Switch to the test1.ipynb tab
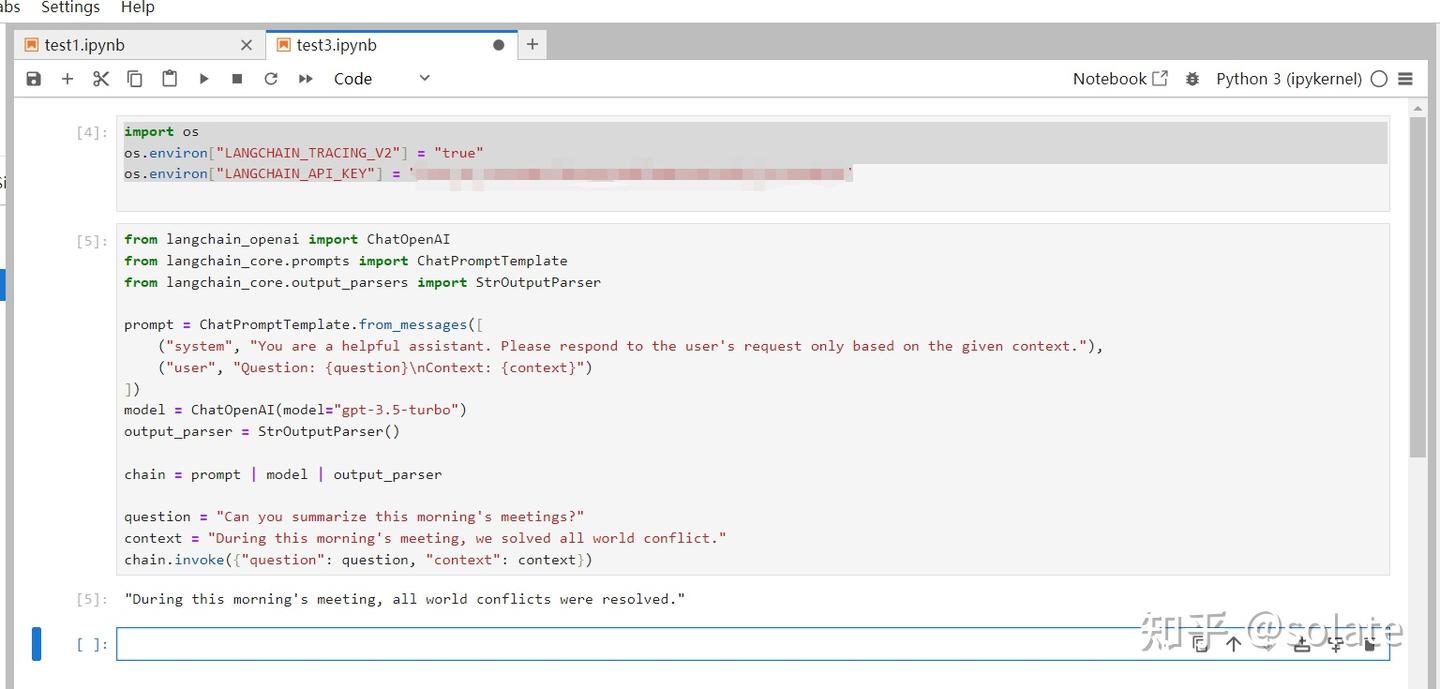This screenshot has width=1440, height=689. (x=85, y=45)
